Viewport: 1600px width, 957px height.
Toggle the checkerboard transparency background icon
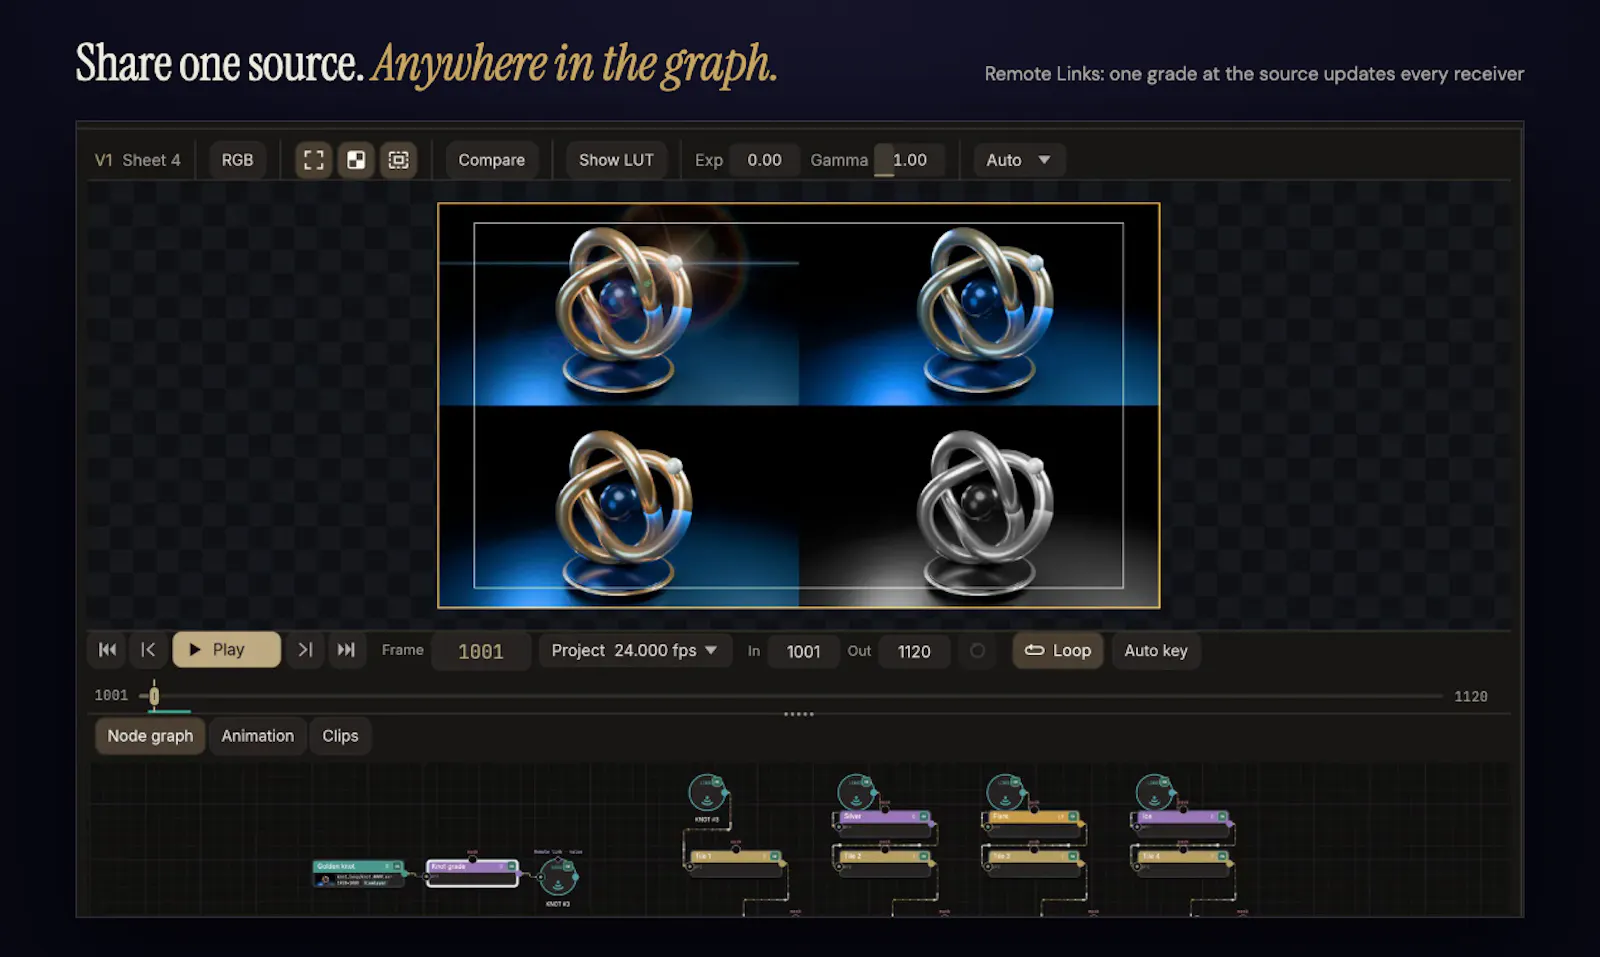[356, 160]
